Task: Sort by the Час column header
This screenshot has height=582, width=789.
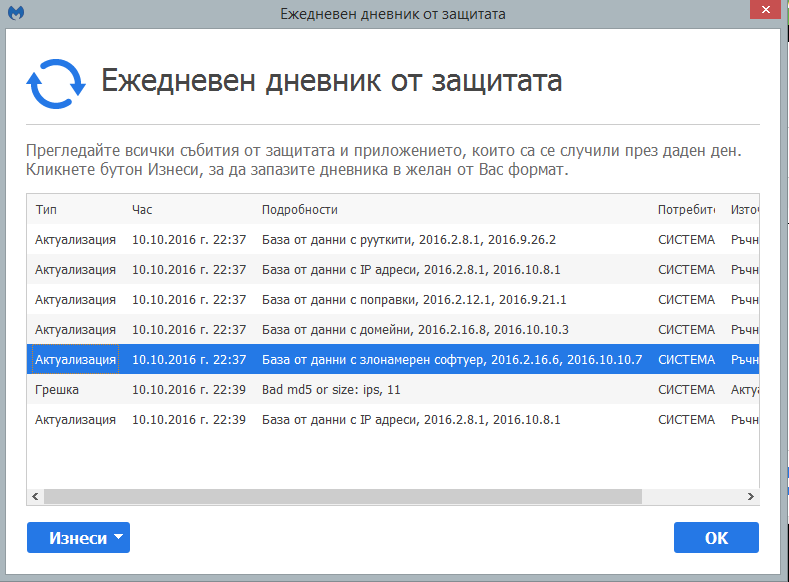Action: (142, 210)
